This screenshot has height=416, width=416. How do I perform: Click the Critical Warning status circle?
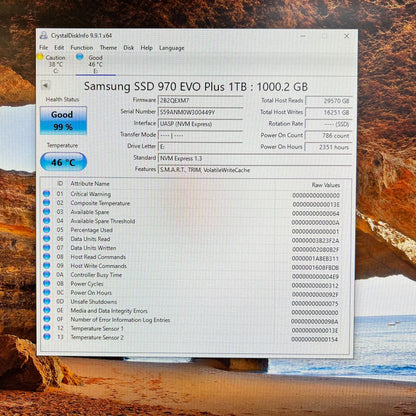(x=46, y=194)
